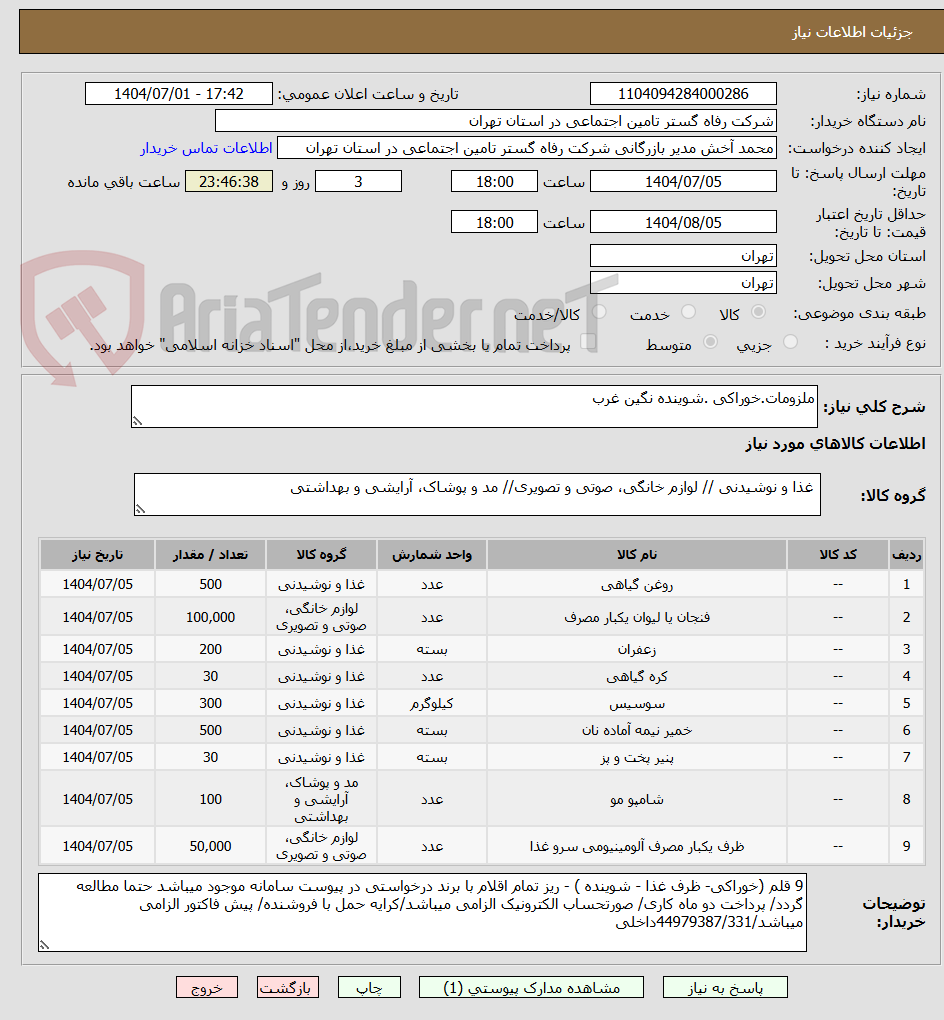Open اطلاعات تماس خریدار link
The image size is (944, 1020).
206,148
